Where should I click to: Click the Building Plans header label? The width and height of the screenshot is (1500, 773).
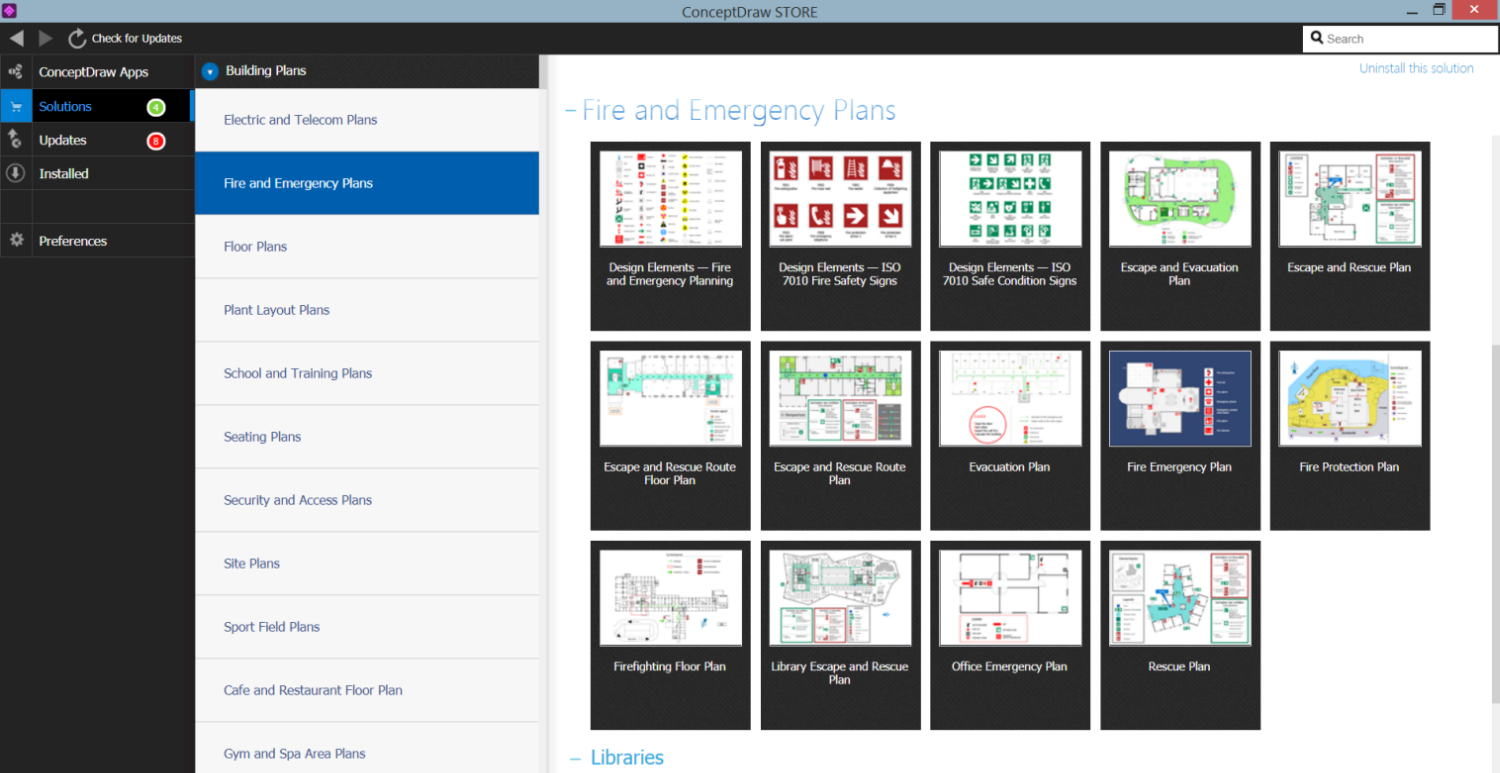(266, 71)
